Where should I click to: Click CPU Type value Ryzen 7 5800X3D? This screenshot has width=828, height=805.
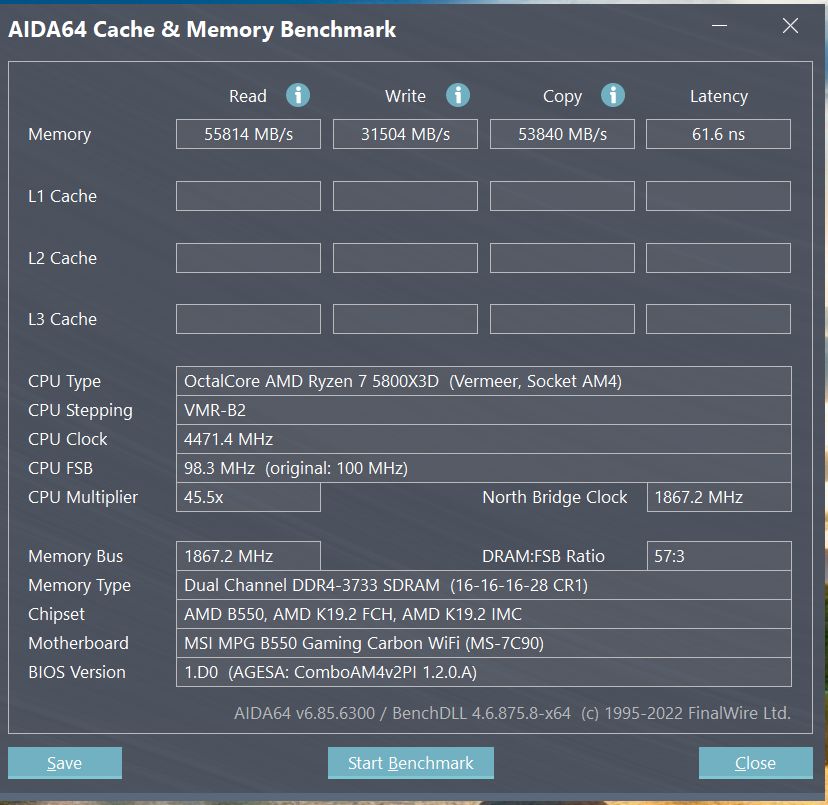(484, 381)
